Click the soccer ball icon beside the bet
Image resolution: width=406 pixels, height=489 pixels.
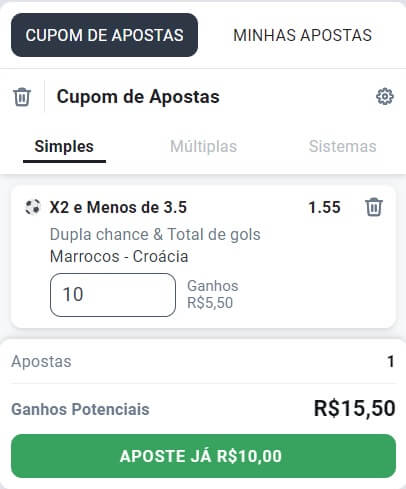[x=33, y=207]
